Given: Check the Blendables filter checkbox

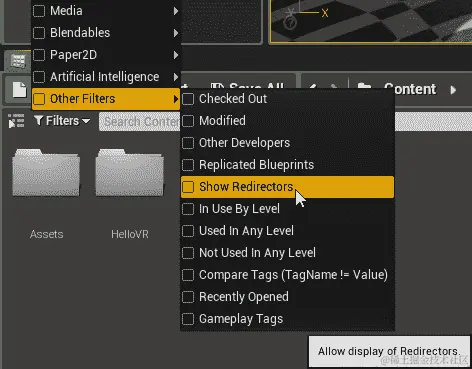Looking at the screenshot, I should (x=39, y=33).
